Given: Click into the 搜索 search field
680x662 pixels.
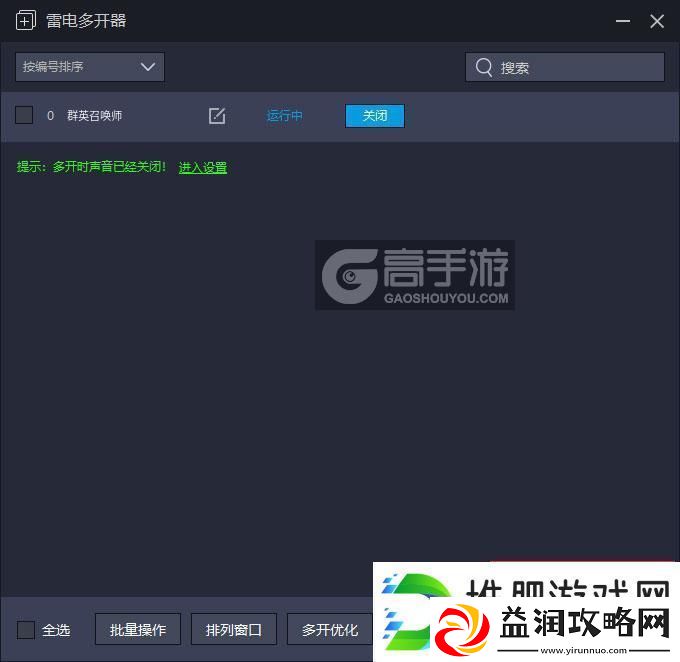Looking at the screenshot, I should coord(565,67).
